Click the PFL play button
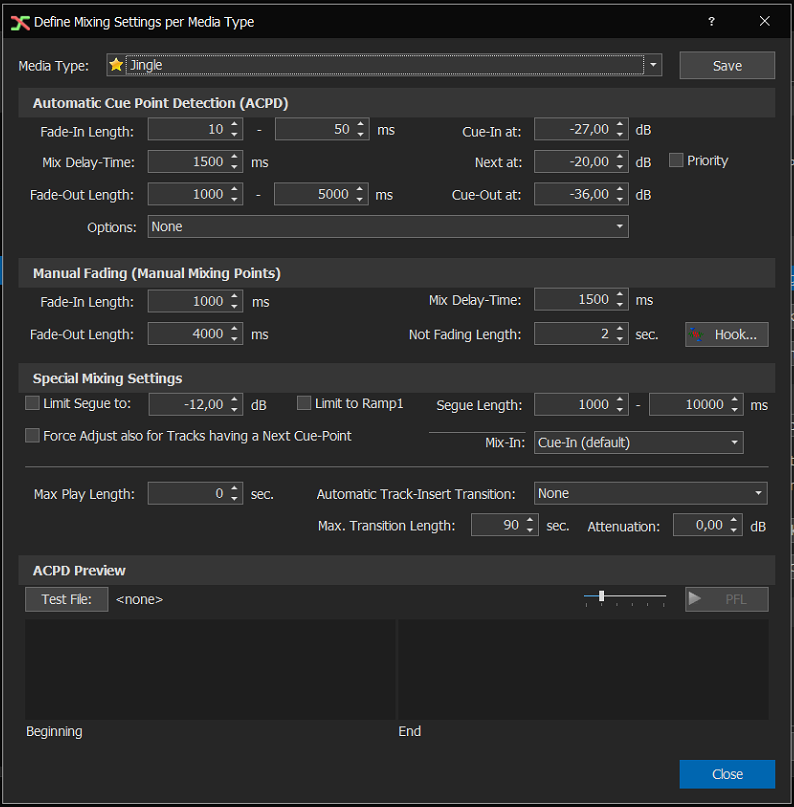Screen dimensions: 794x807 [x=726, y=599]
